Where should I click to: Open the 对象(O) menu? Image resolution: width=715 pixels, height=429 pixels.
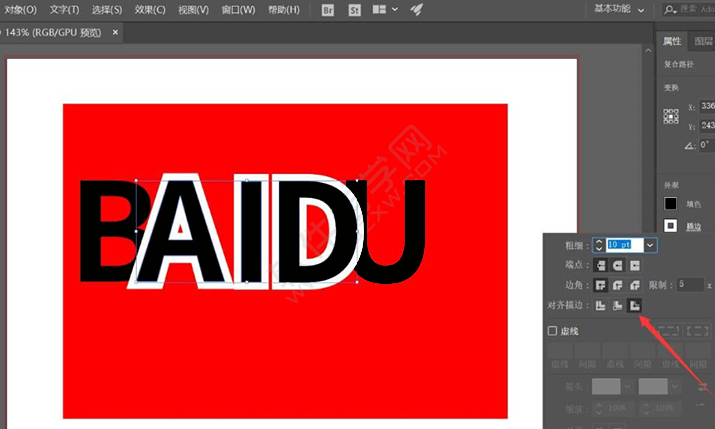[x=20, y=10]
